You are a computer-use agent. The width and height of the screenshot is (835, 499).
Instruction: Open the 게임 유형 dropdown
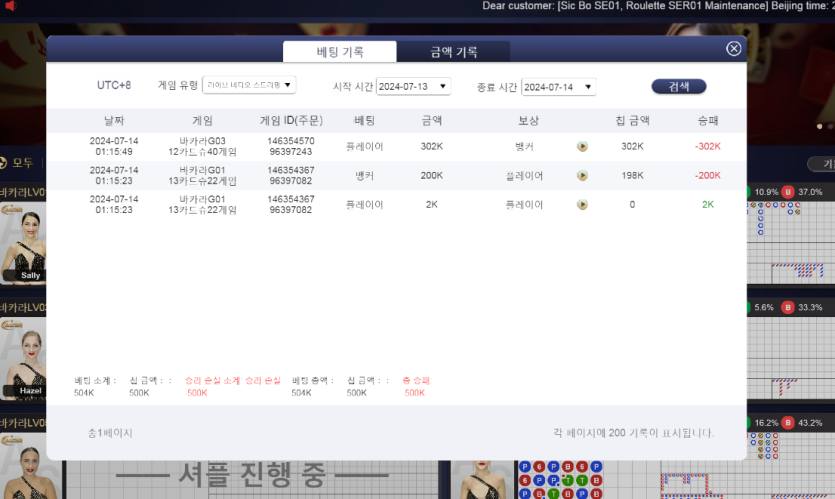[x=249, y=86]
